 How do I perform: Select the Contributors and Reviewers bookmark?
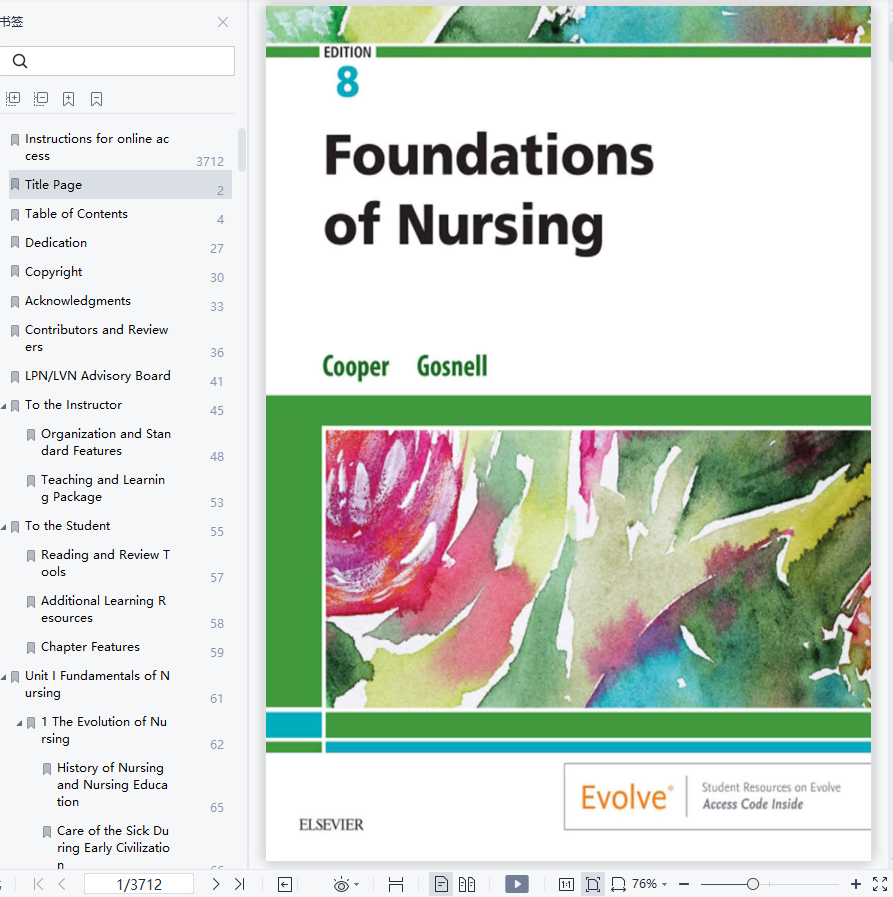click(97, 338)
